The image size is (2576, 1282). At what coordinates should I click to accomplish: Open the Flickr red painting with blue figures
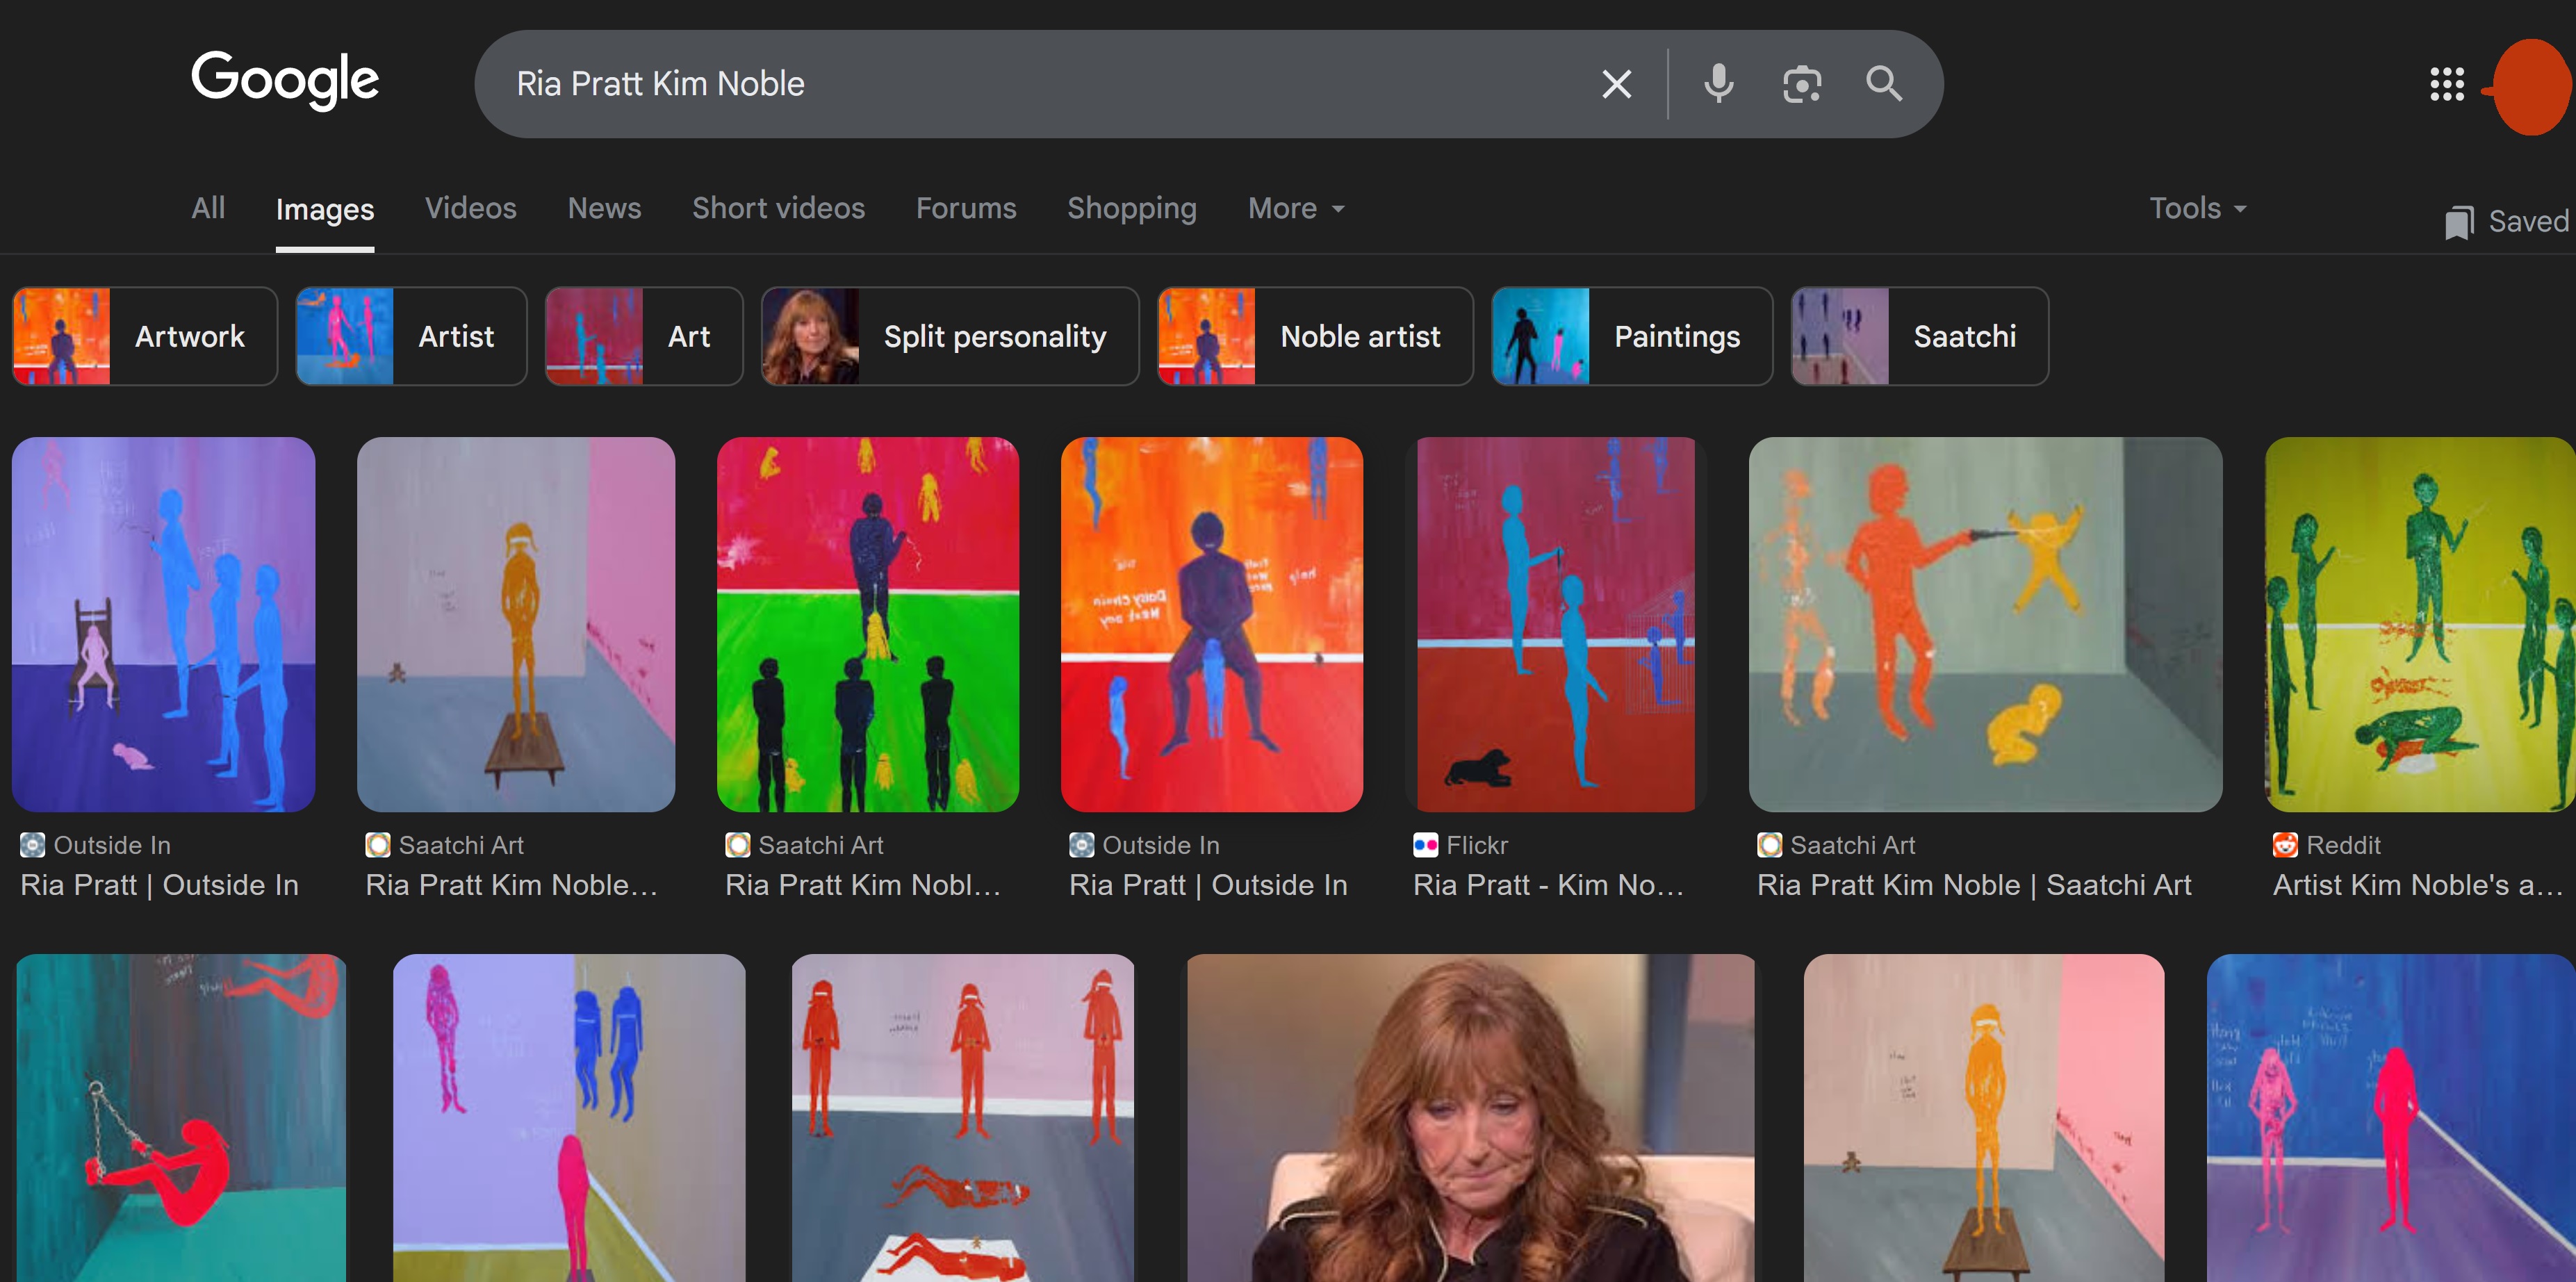[x=1556, y=624]
